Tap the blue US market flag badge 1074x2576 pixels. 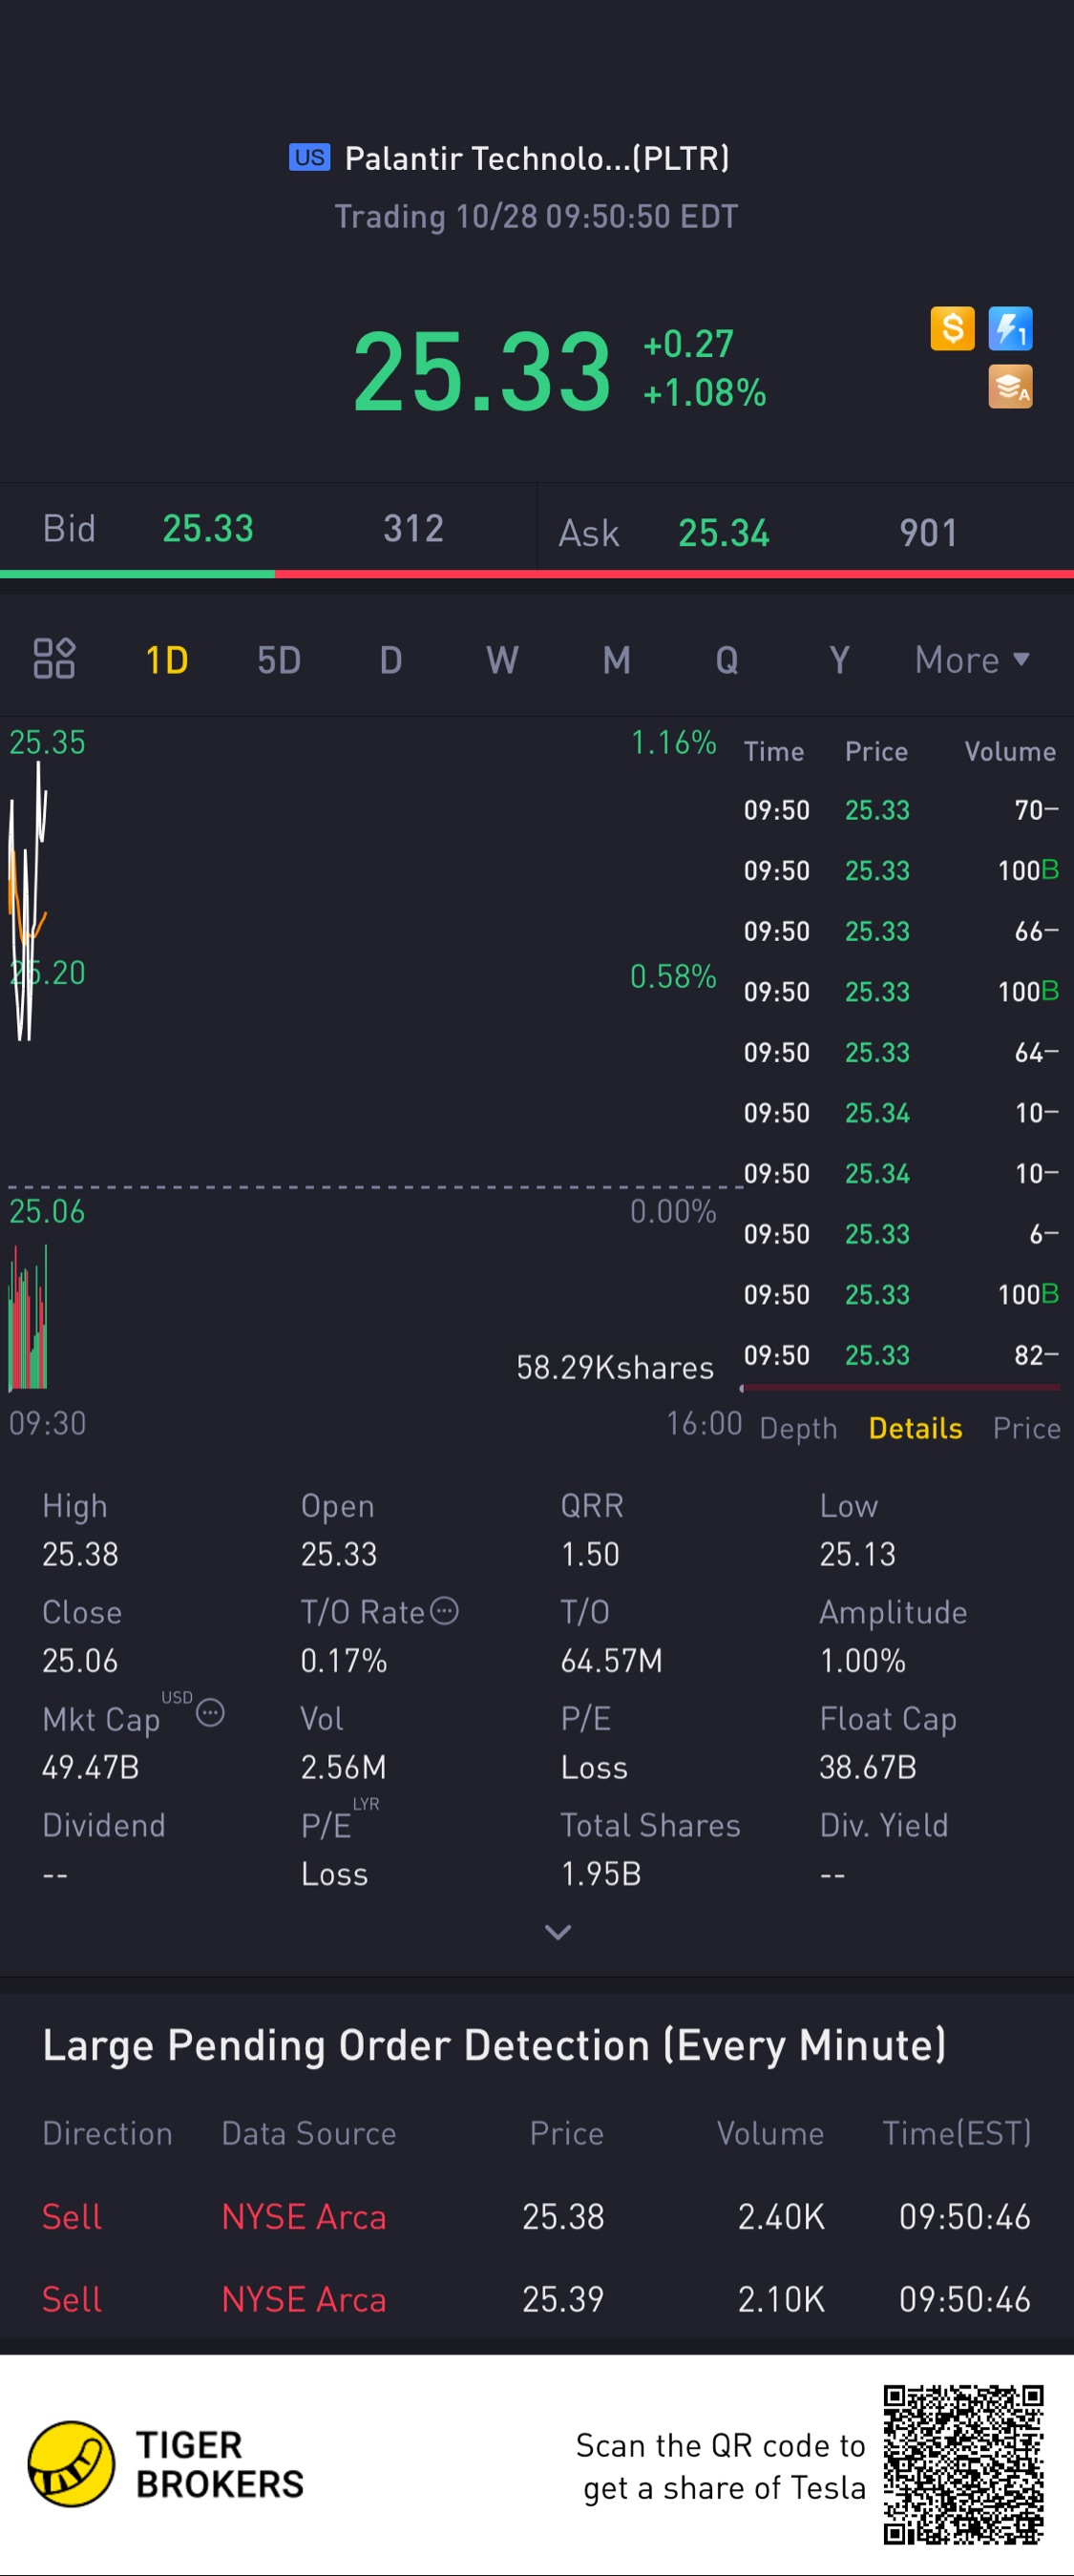pos(309,157)
